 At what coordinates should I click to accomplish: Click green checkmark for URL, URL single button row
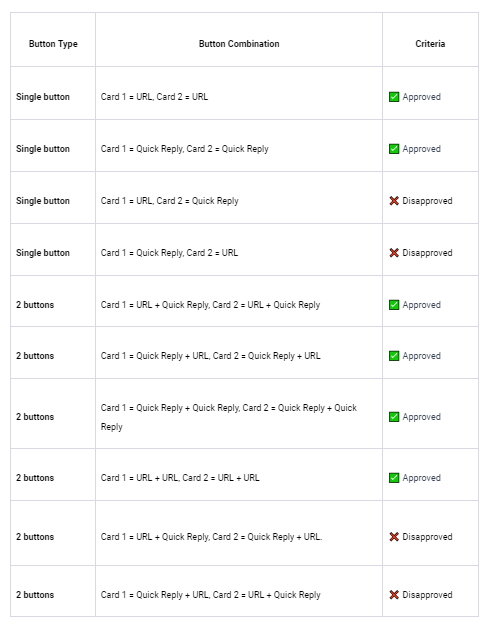[x=394, y=97]
